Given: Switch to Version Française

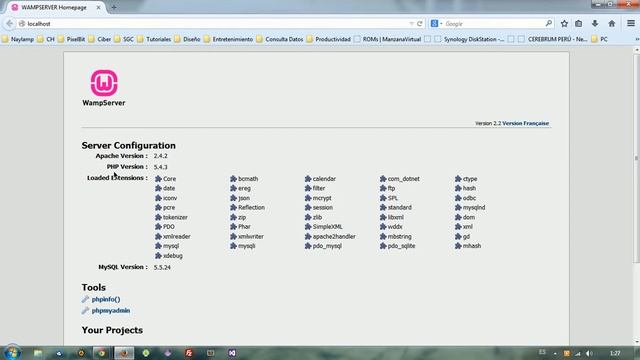Looking at the screenshot, I should [x=525, y=123].
